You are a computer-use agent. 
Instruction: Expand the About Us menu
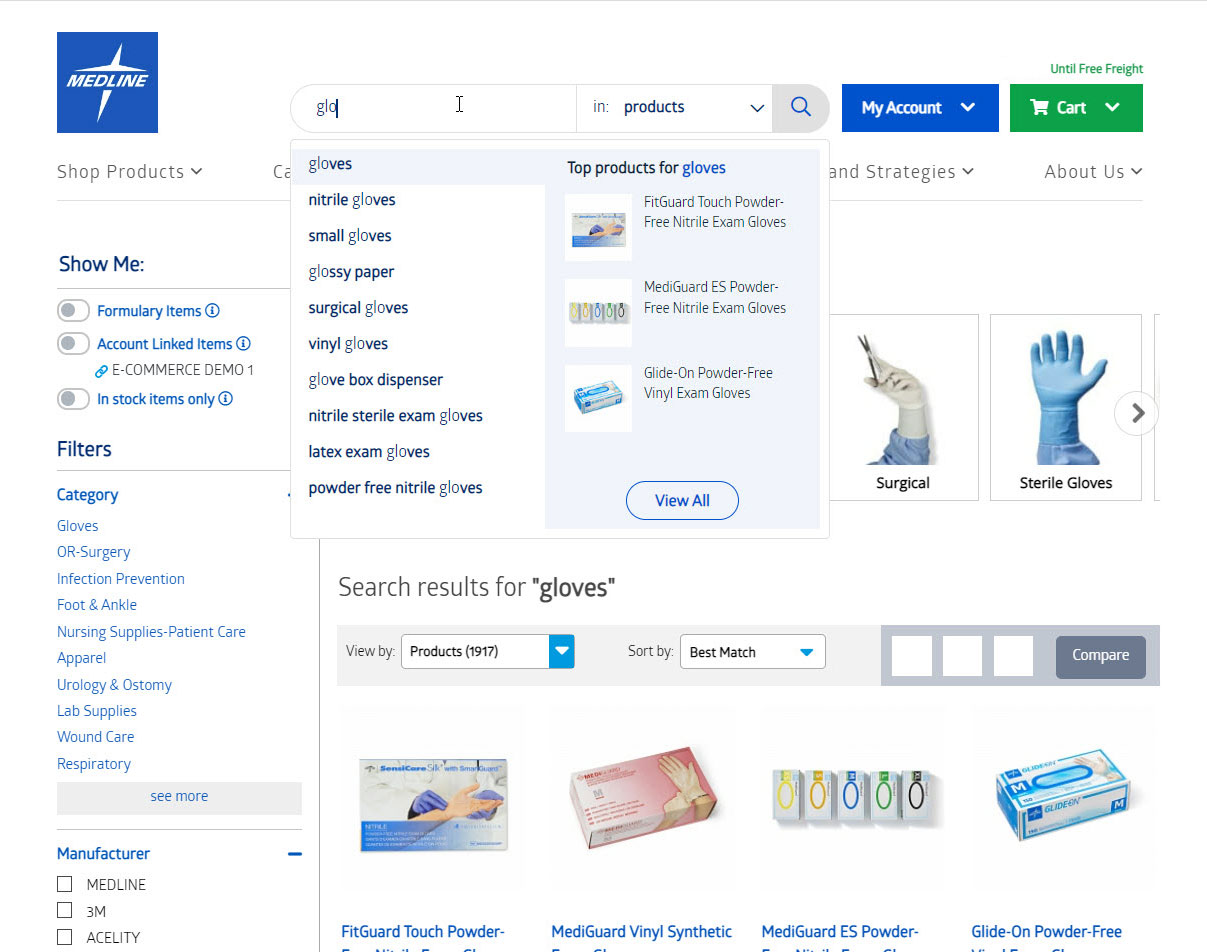[1093, 172]
